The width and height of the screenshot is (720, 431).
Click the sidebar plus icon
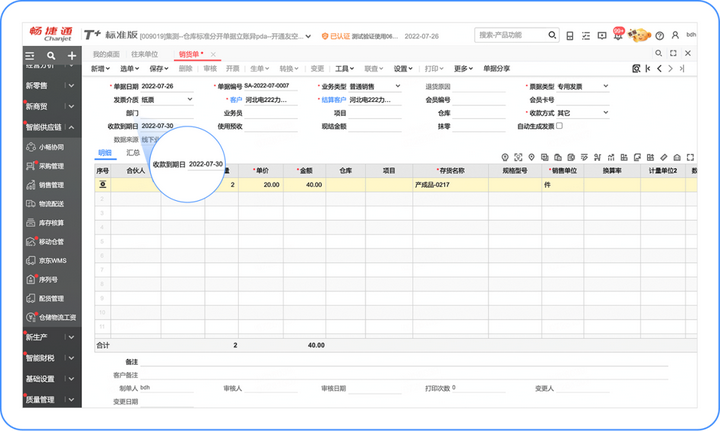point(72,56)
